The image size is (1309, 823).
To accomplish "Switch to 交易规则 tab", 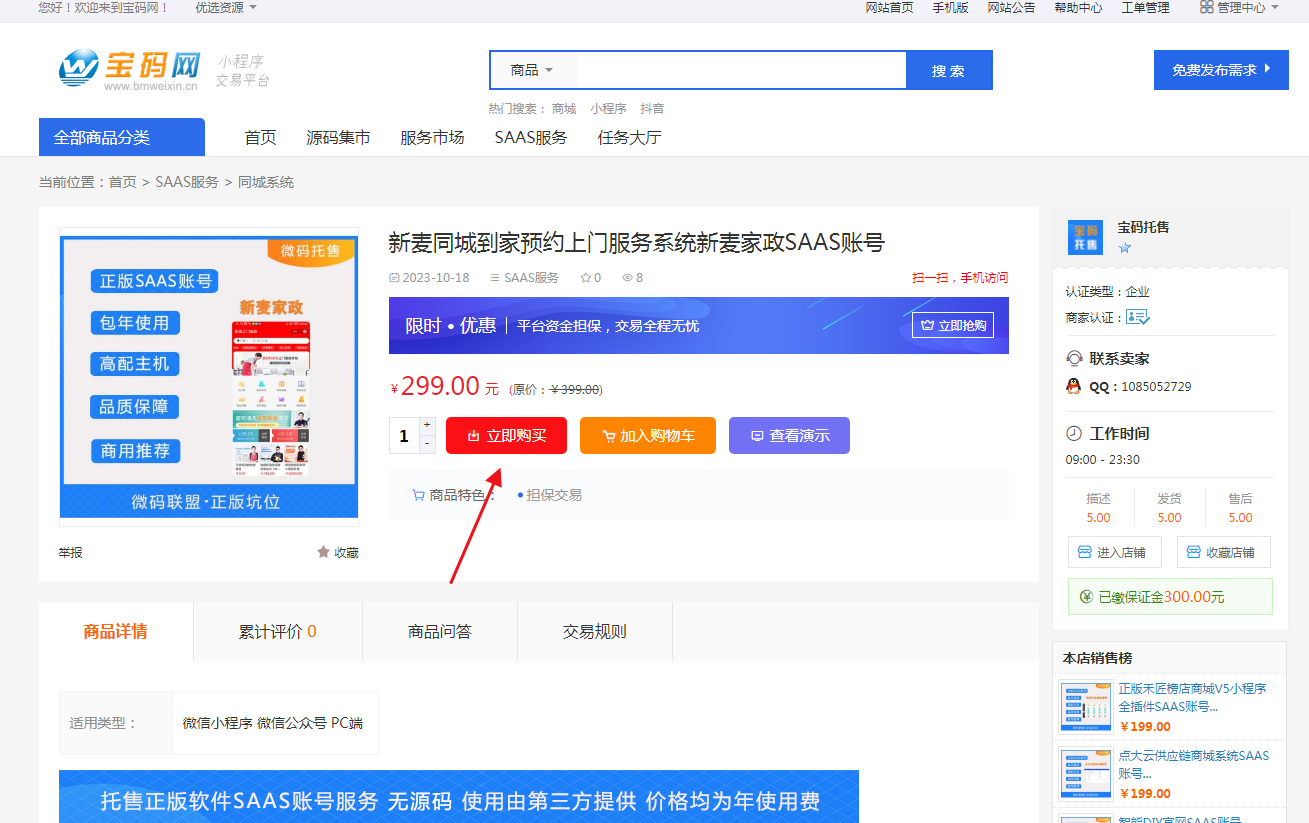I will [x=595, y=631].
